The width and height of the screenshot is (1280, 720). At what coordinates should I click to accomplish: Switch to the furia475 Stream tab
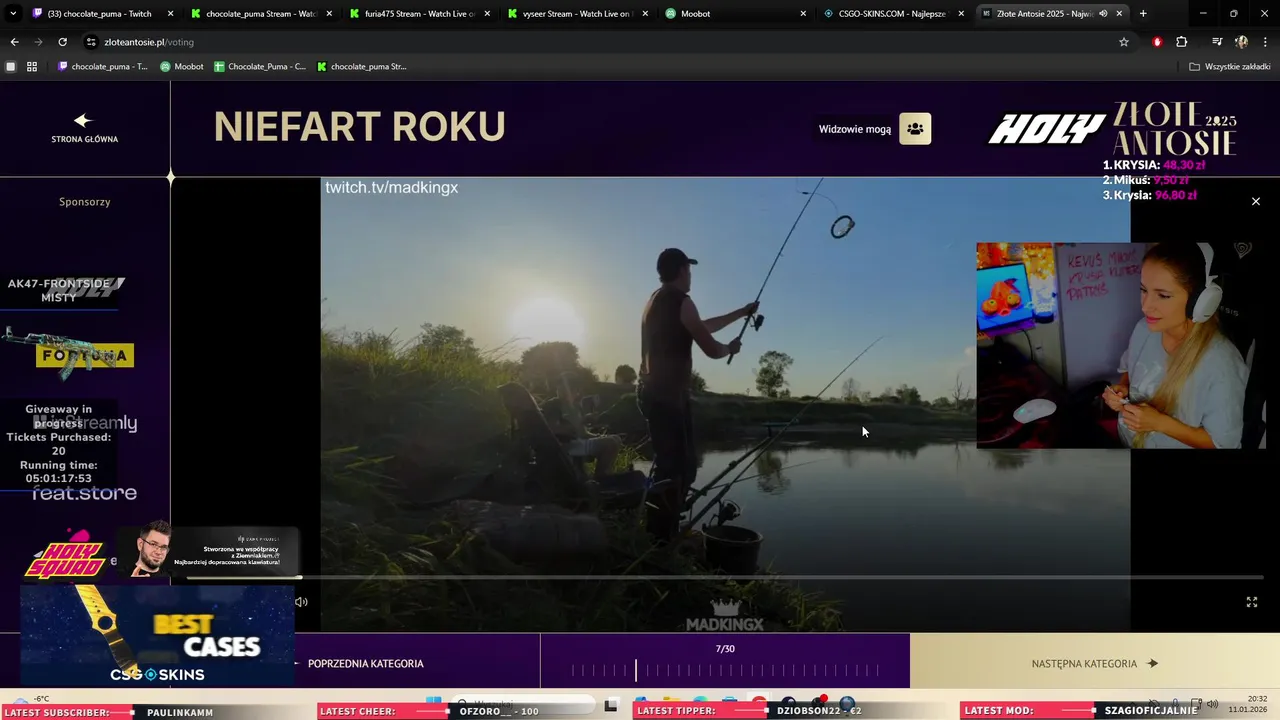[x=419, y=14]
